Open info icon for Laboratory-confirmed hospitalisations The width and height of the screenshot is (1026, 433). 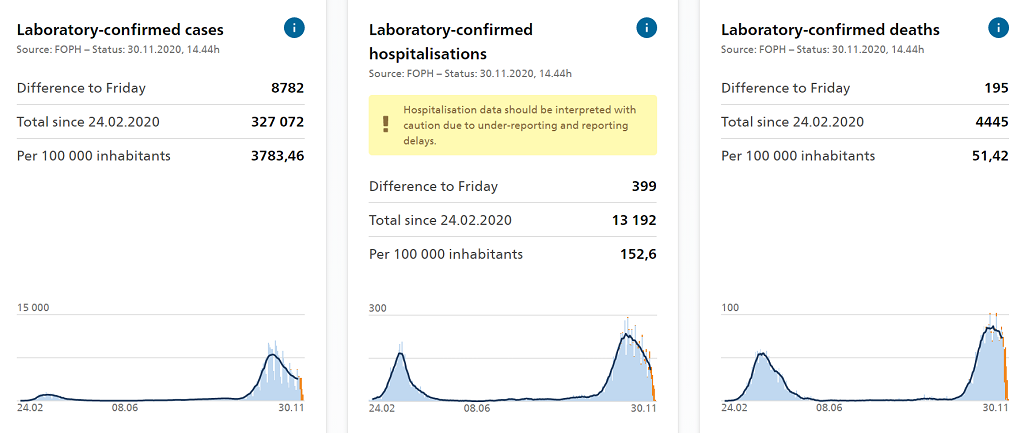pos(647,28)
